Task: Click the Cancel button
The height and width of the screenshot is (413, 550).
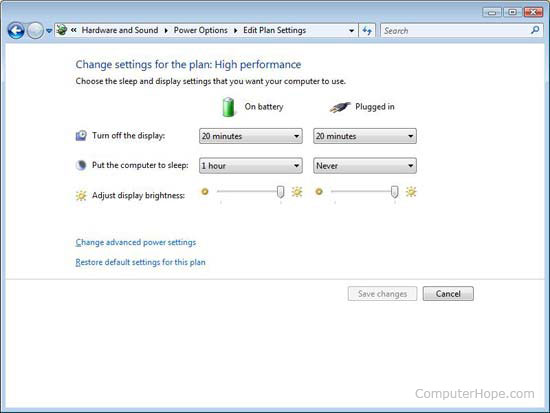Action: (448, 294)
